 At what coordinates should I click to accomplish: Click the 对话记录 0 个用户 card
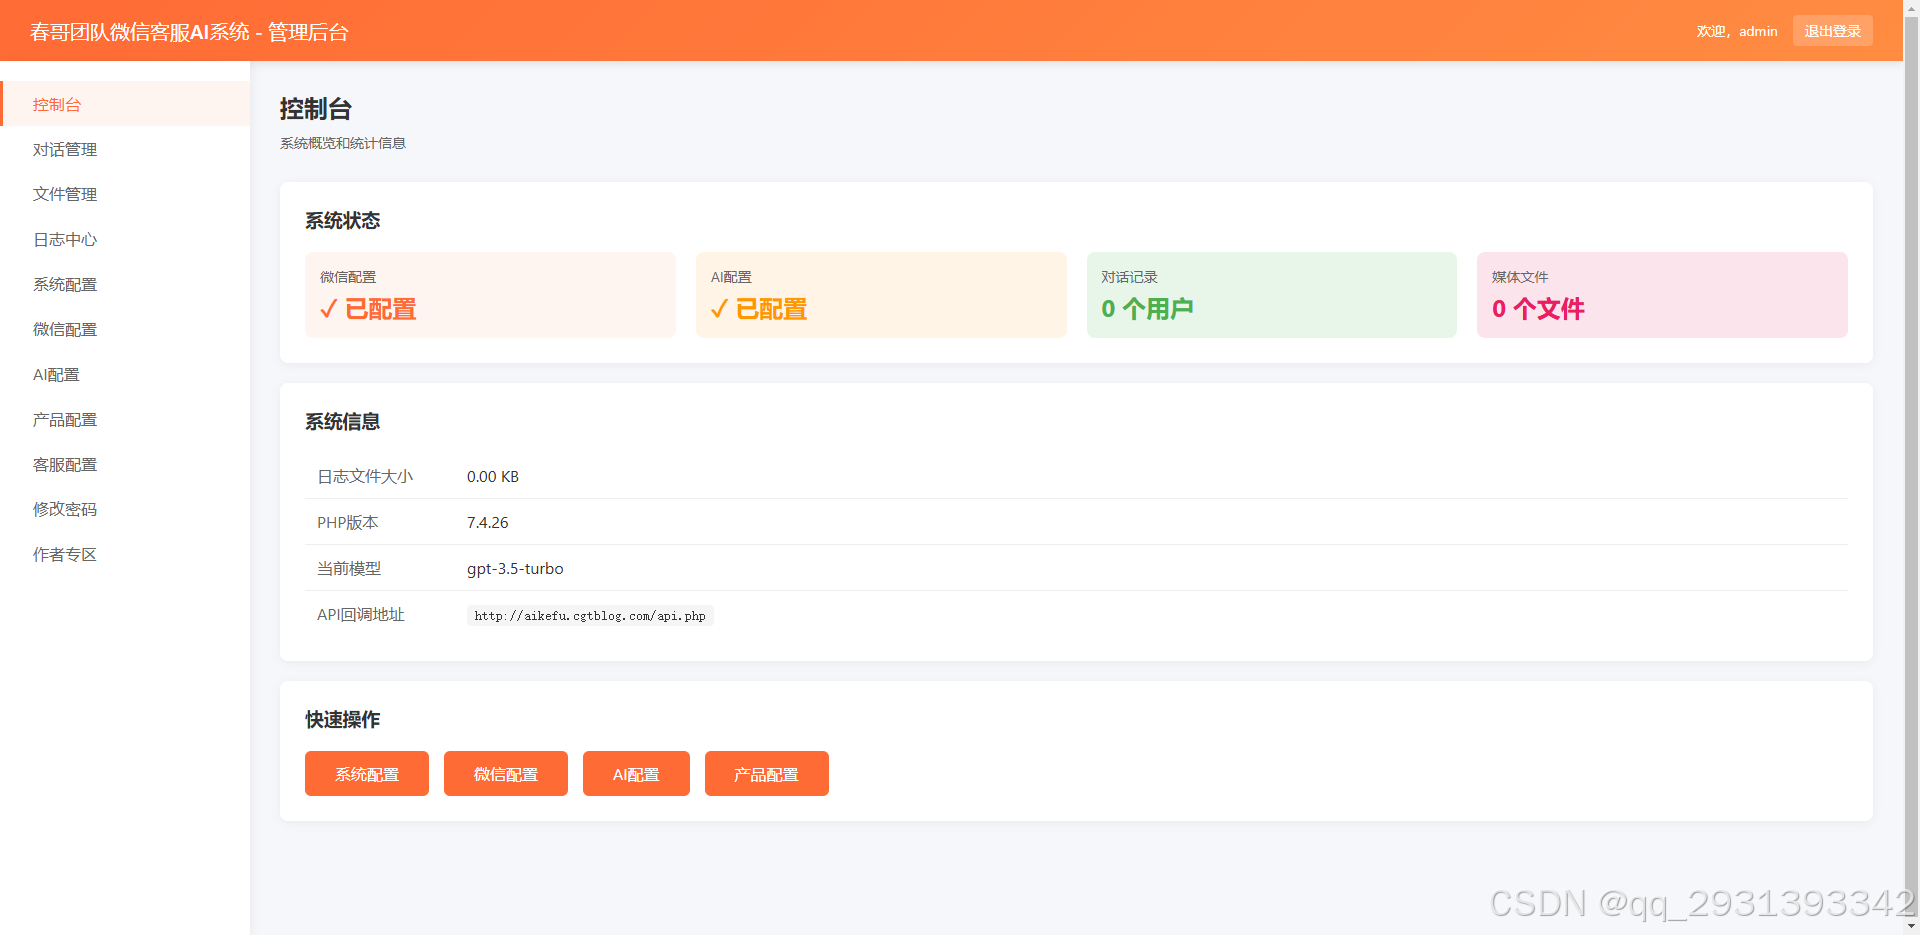(x=1272, y=295)
